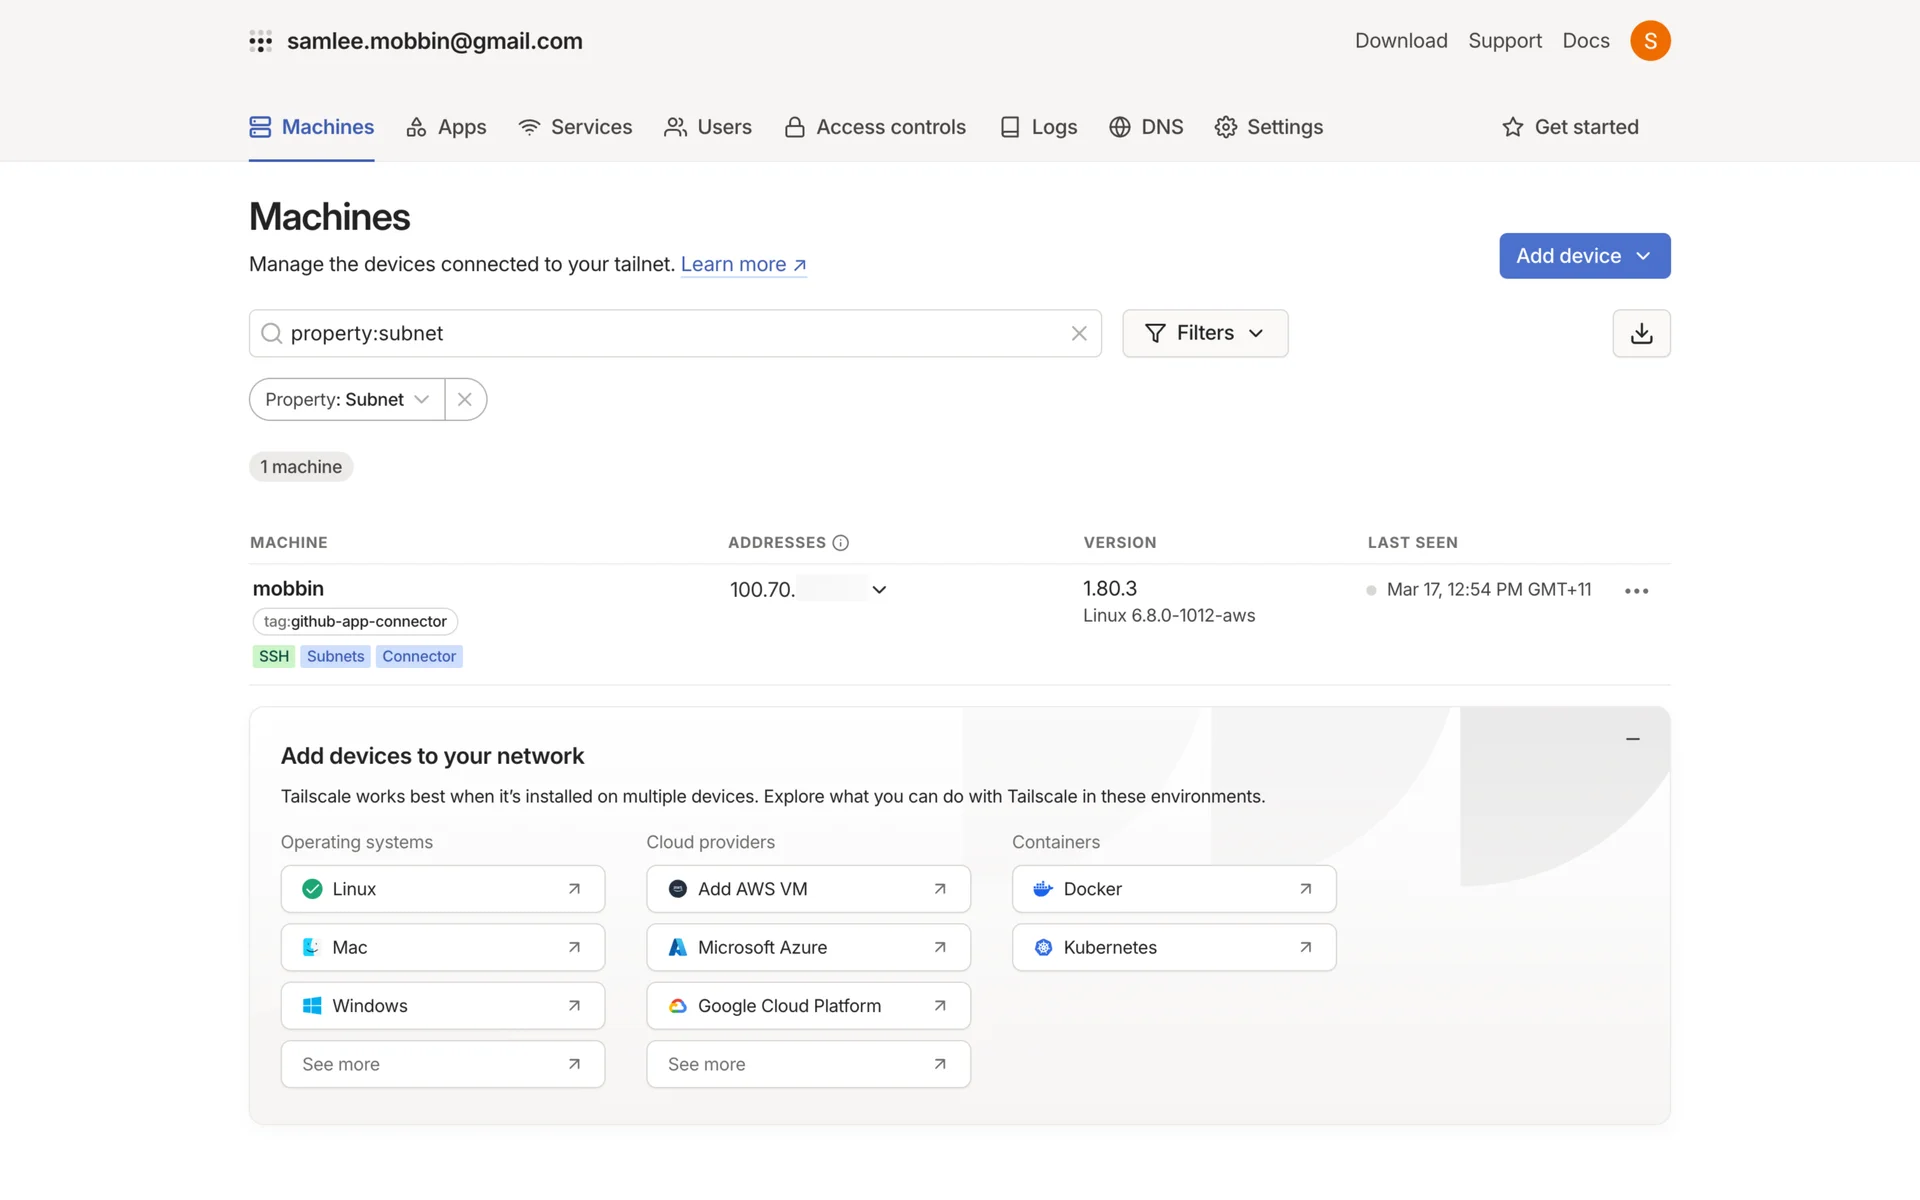
Task: Remove the Property: Subnet filter chip
Action: point(465,399)
